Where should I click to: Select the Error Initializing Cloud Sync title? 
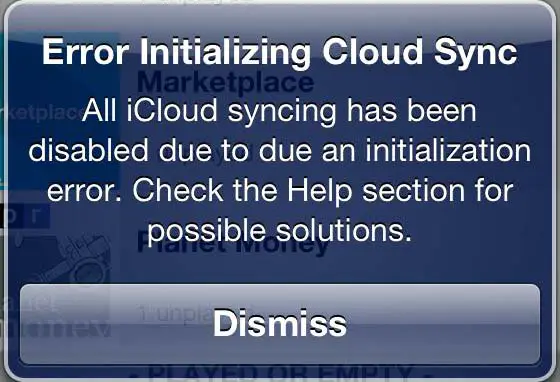(280, 52)
